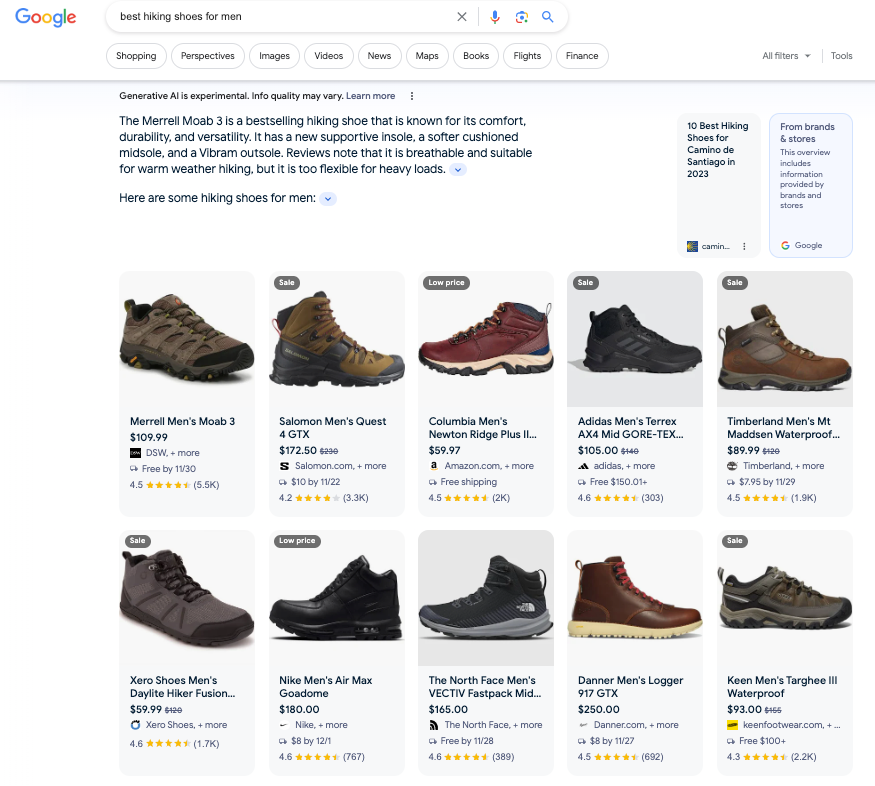Open the 'From brands & stores' card

tap(811, 186)
